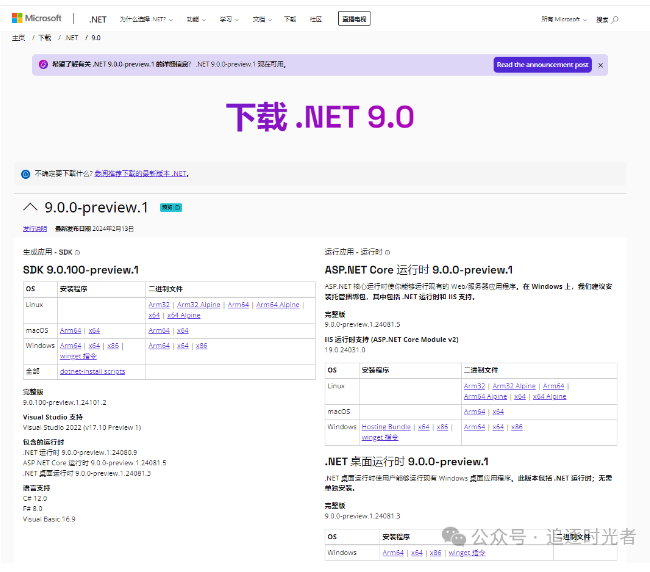Open the dotnet-install scripts link

pyautogui.click(x=92, y=371)
